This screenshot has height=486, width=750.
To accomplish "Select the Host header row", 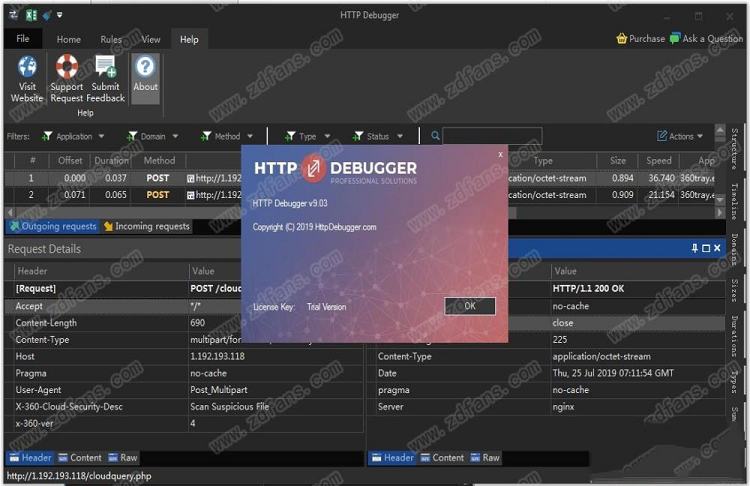I will (184, 356).
